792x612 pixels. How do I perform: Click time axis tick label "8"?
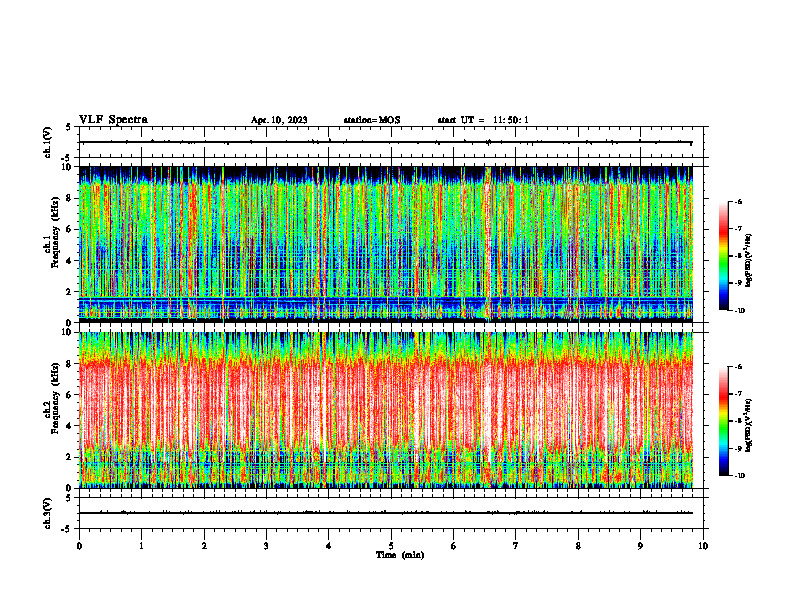578,546
